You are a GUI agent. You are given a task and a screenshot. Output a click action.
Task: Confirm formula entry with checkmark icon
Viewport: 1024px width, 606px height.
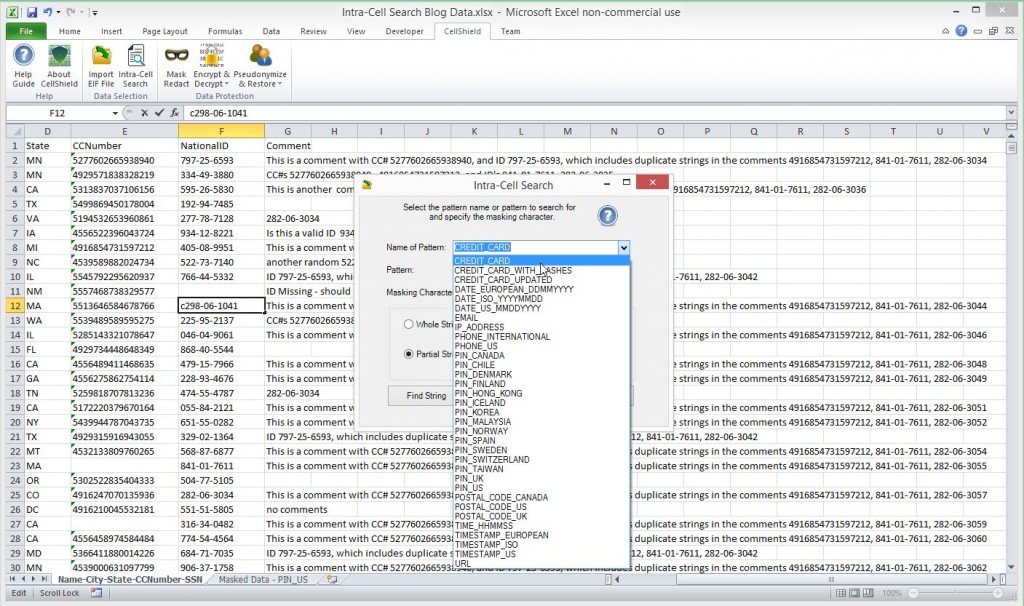pos(159,113)
